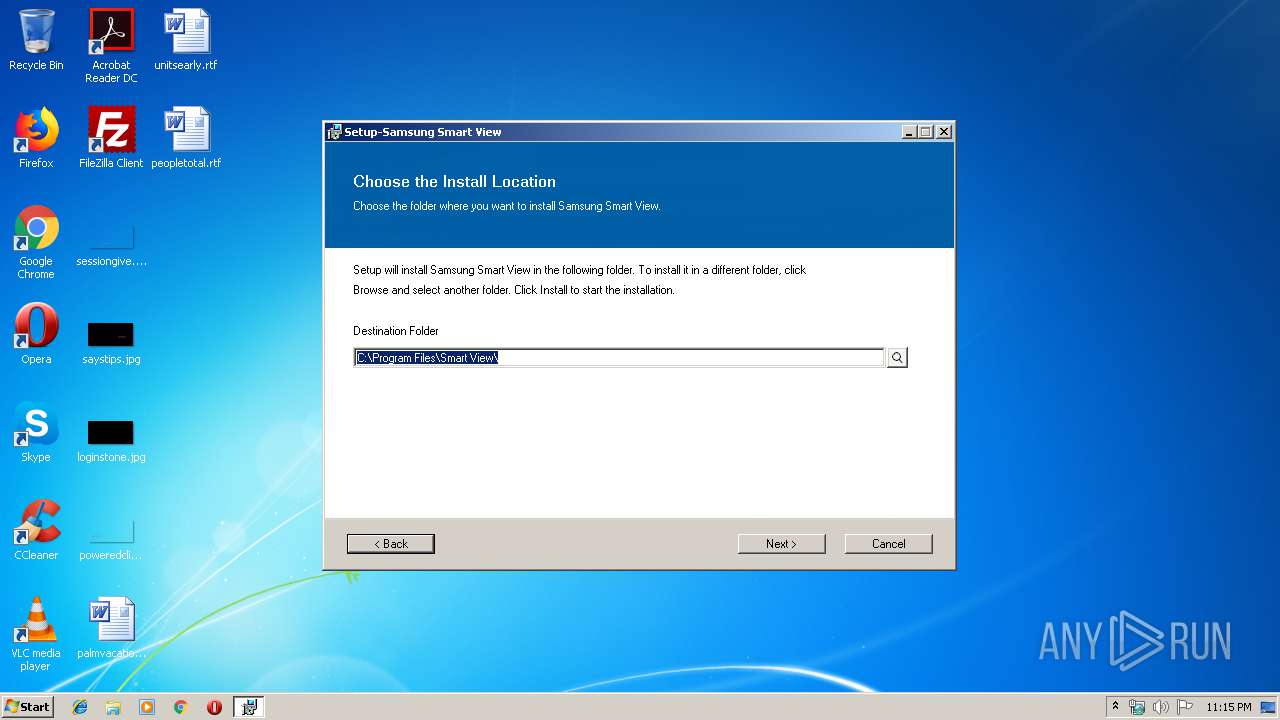The width and height of the screenshot is (1280, 720).
Task: Click the browse folder magnifier icon
Action: tap(897, 357)
